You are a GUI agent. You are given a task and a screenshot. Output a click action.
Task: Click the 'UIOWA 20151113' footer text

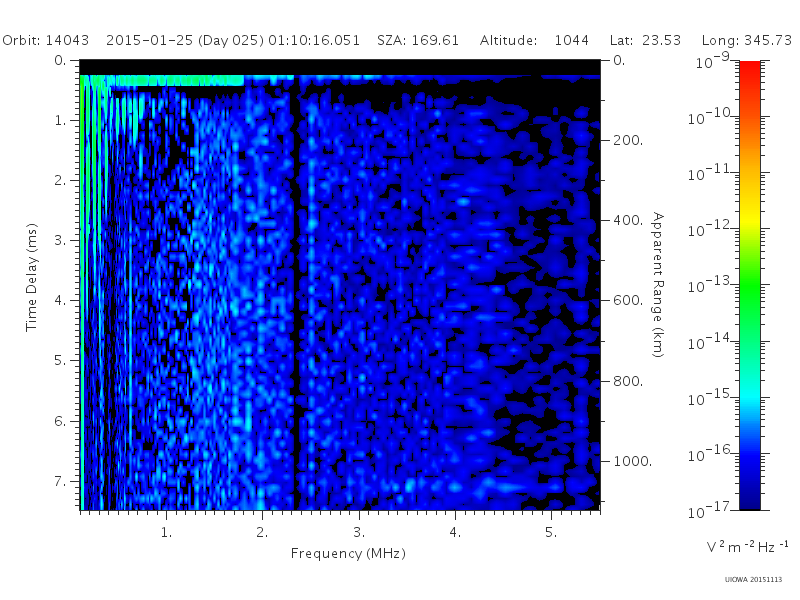(753, 580)
